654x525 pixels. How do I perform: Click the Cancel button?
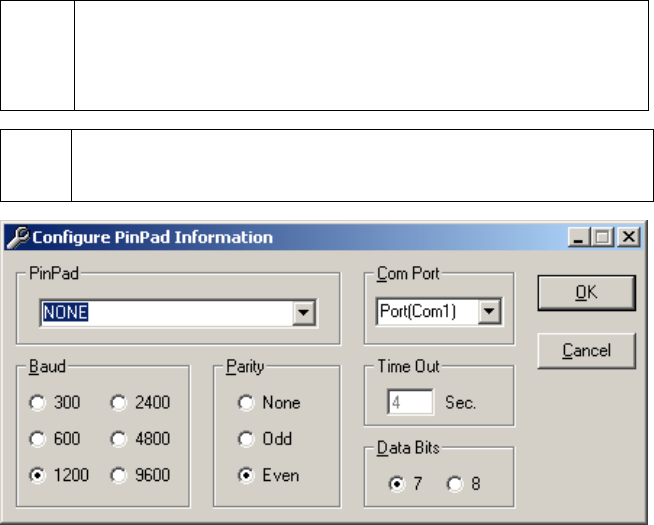(586, 351)
